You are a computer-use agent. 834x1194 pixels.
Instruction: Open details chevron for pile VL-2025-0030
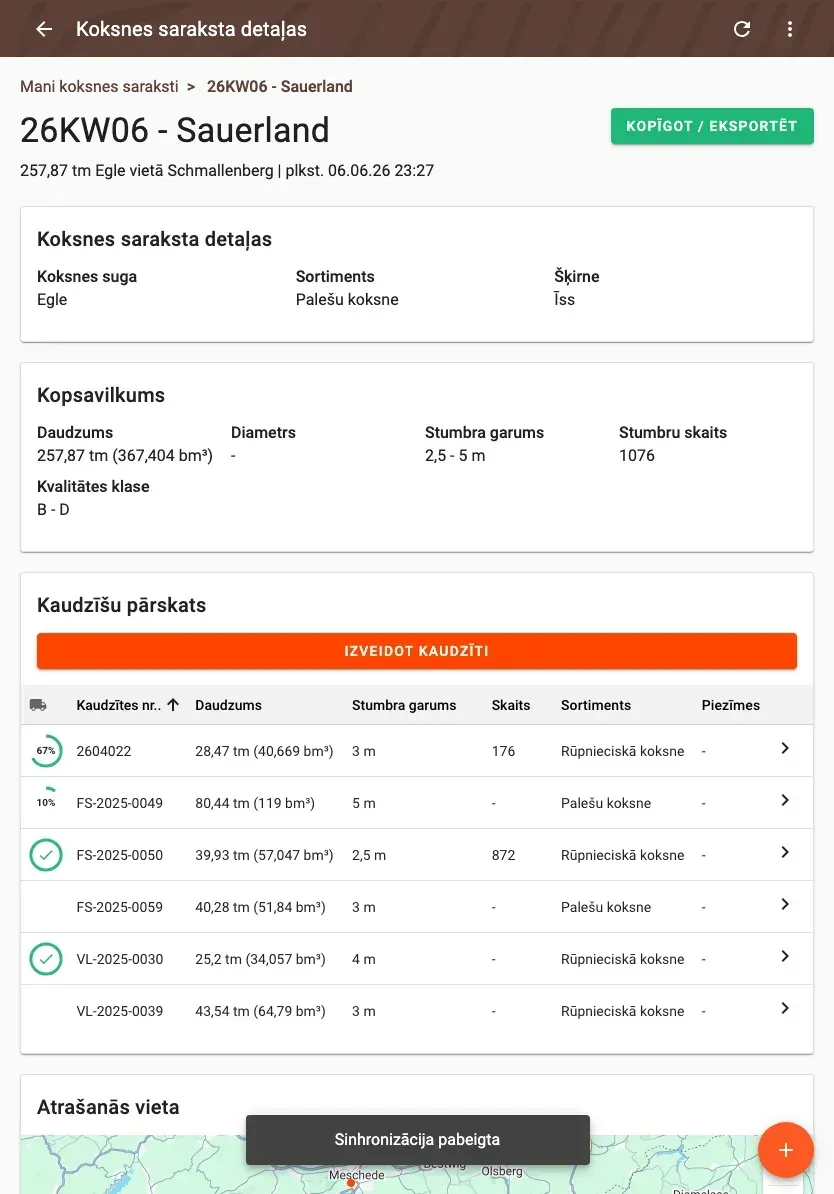pyautogui.click(x=784, y=956)
